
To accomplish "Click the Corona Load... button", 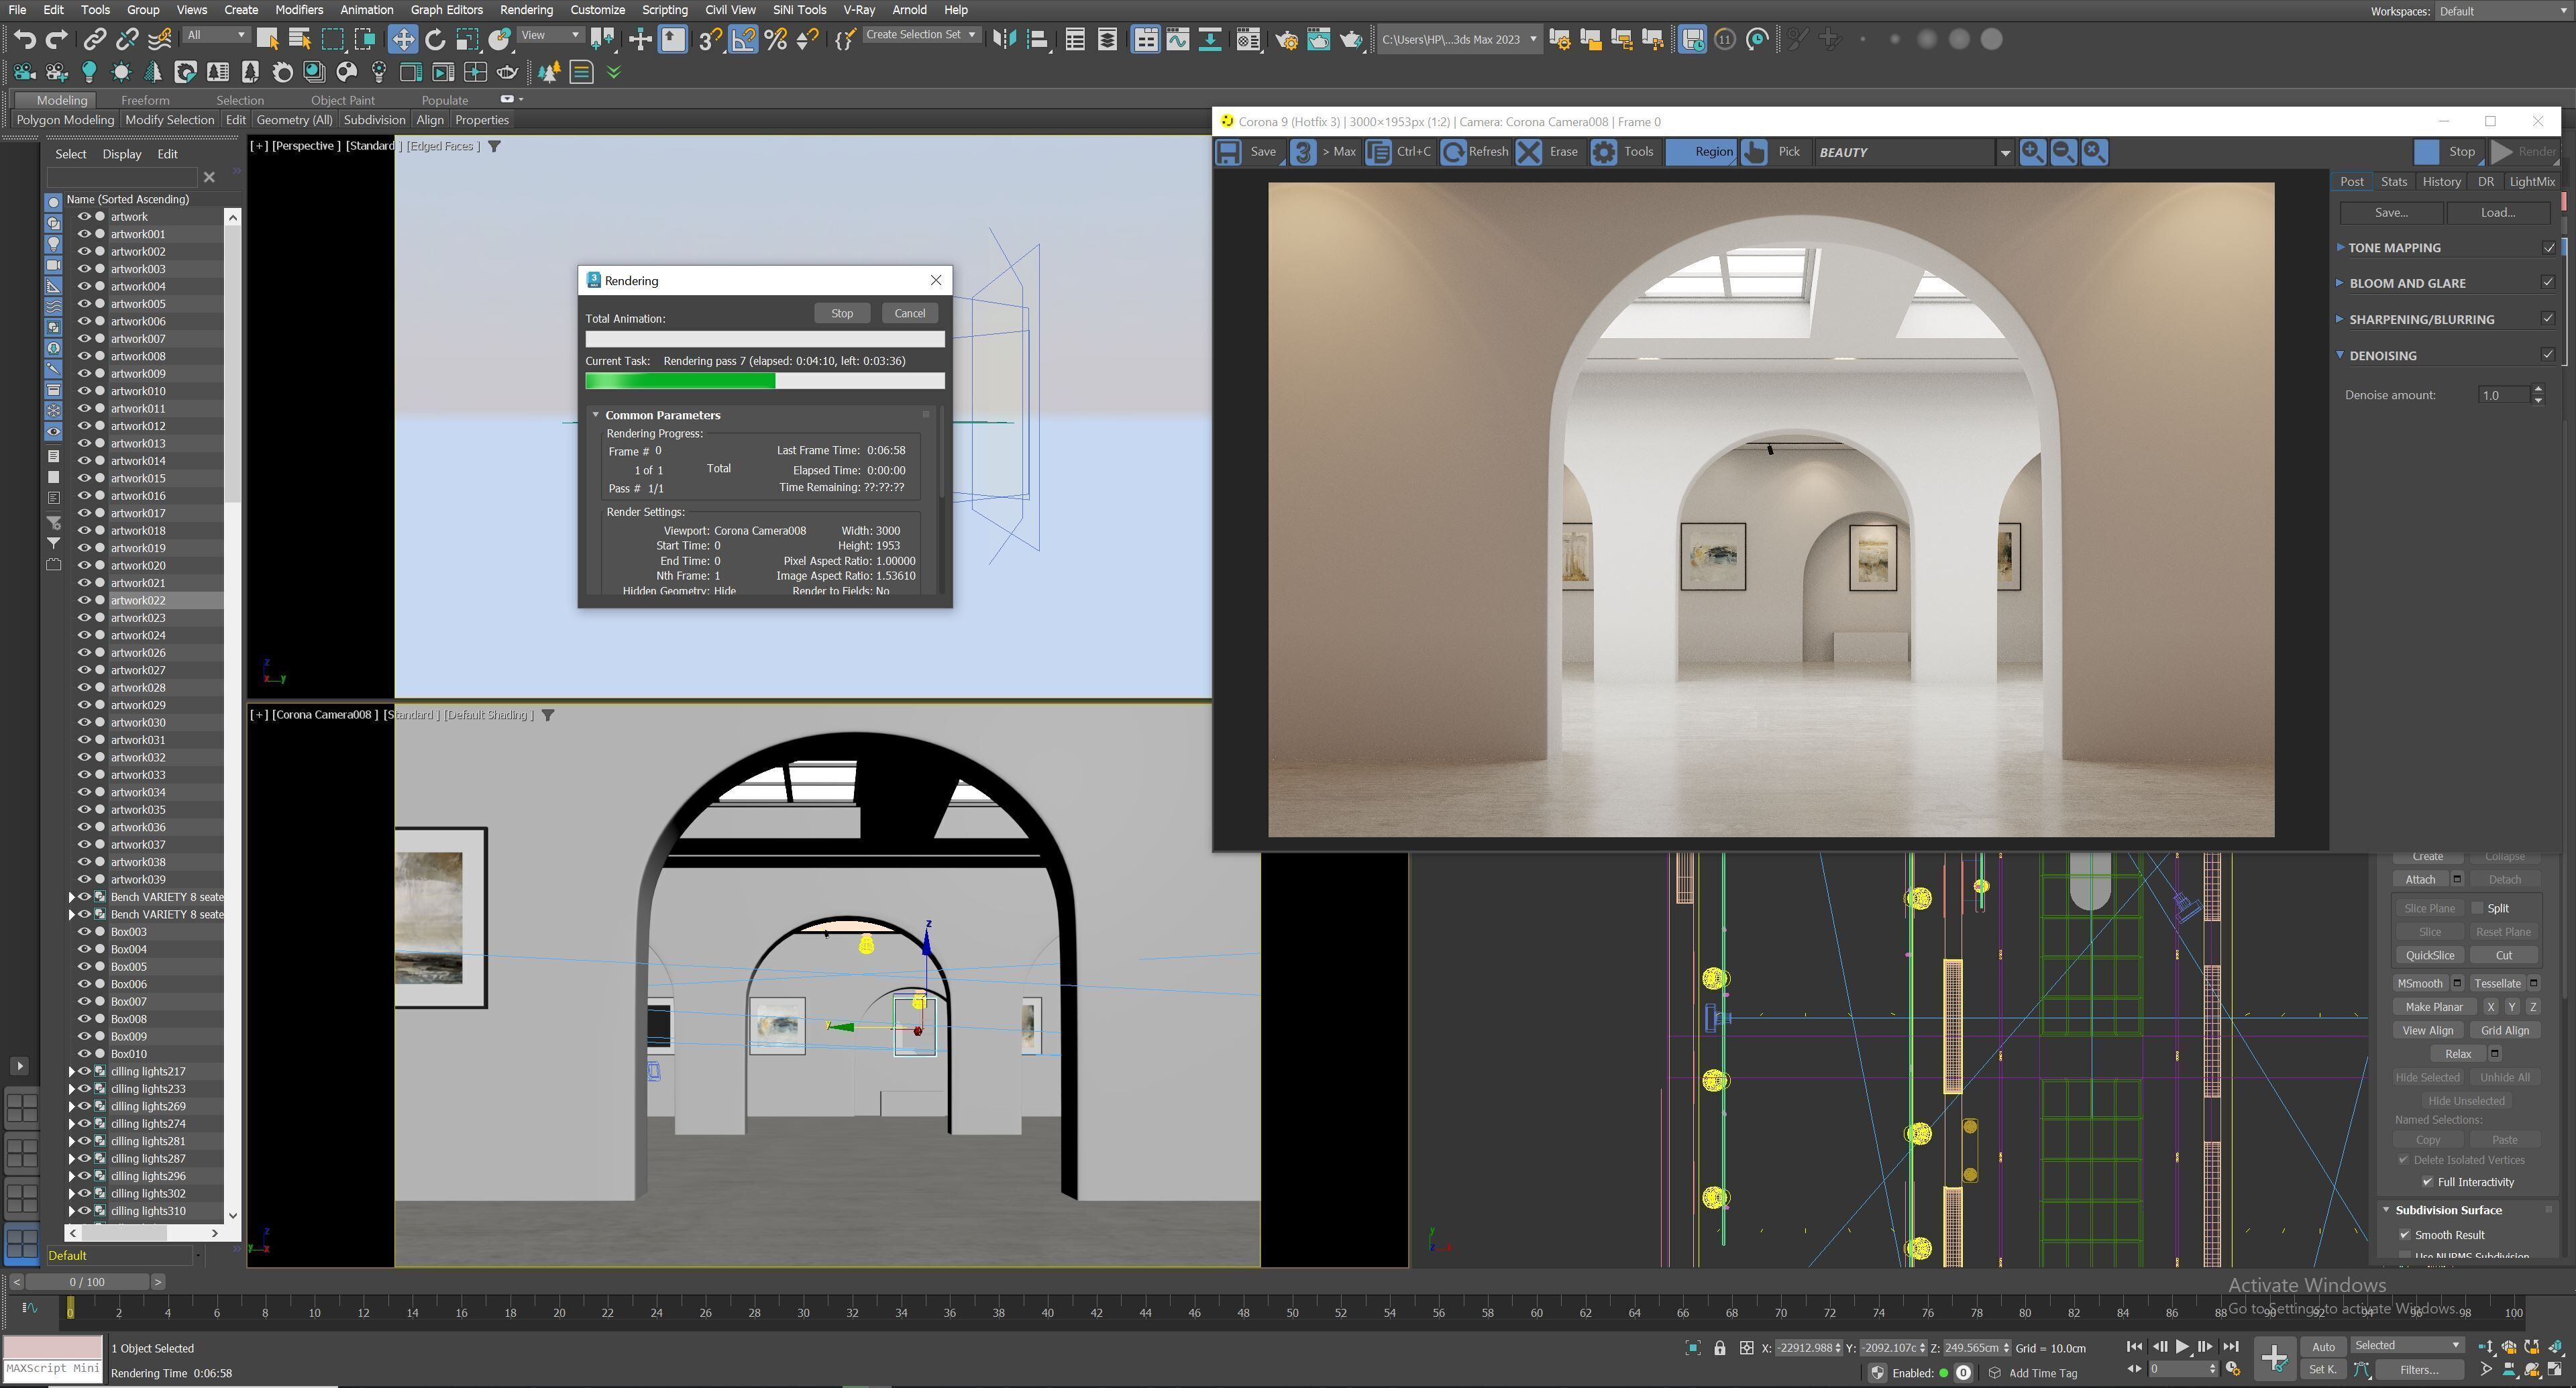I will pos(2497,213).
